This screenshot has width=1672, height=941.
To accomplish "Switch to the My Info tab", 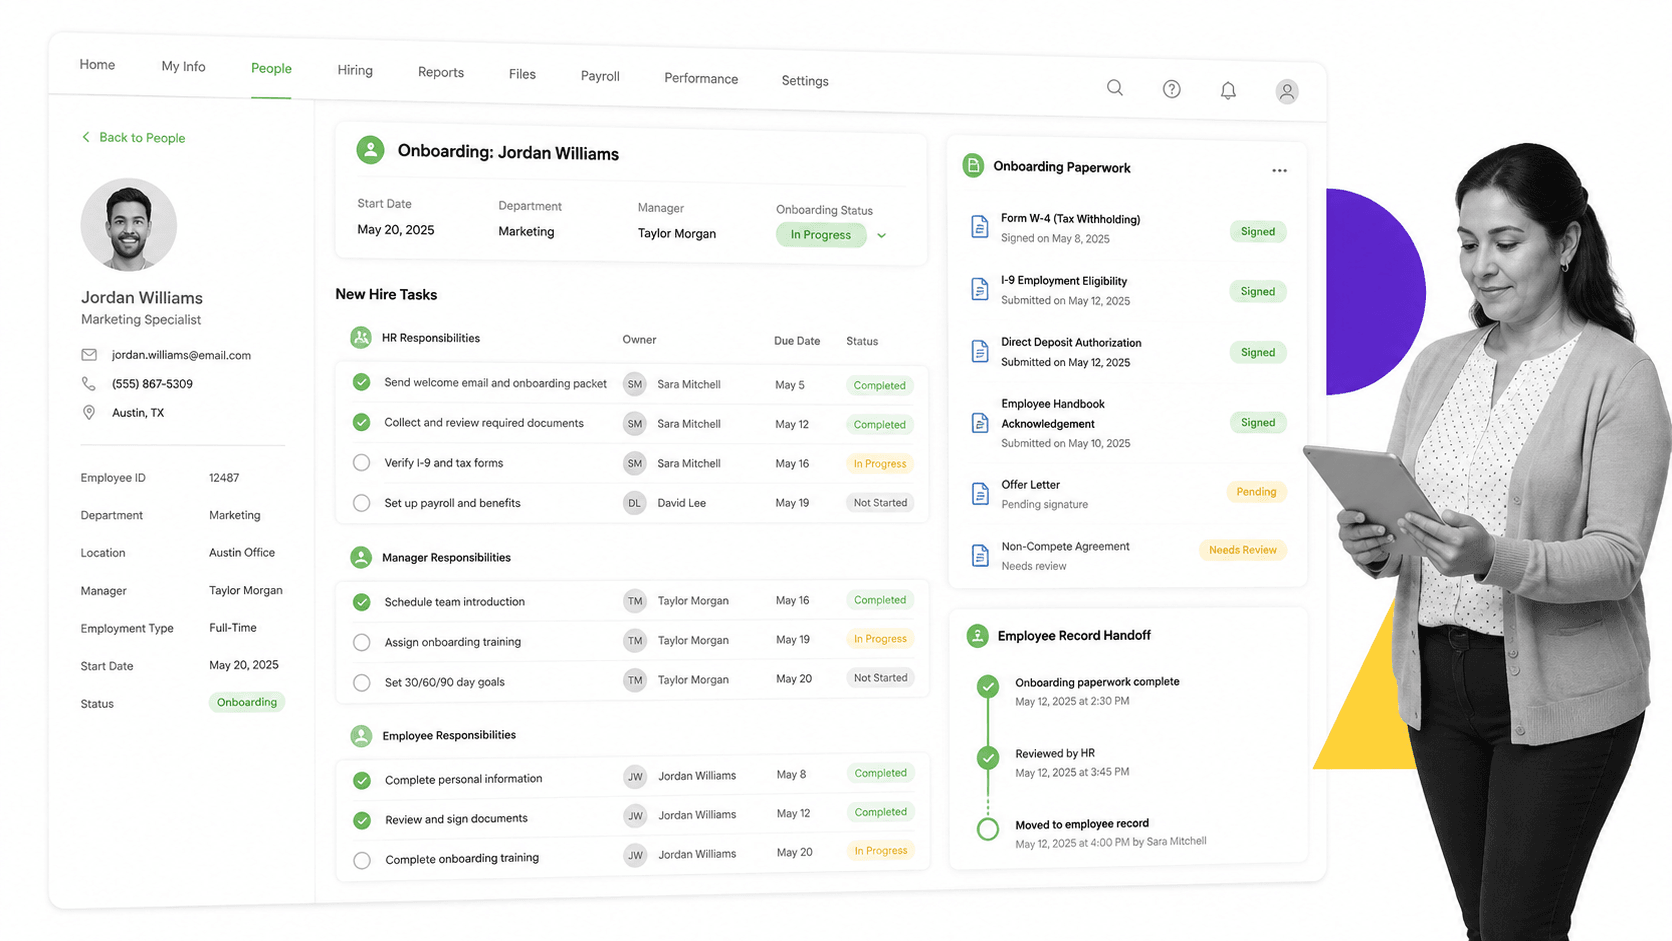I will (x=183, y=66).
